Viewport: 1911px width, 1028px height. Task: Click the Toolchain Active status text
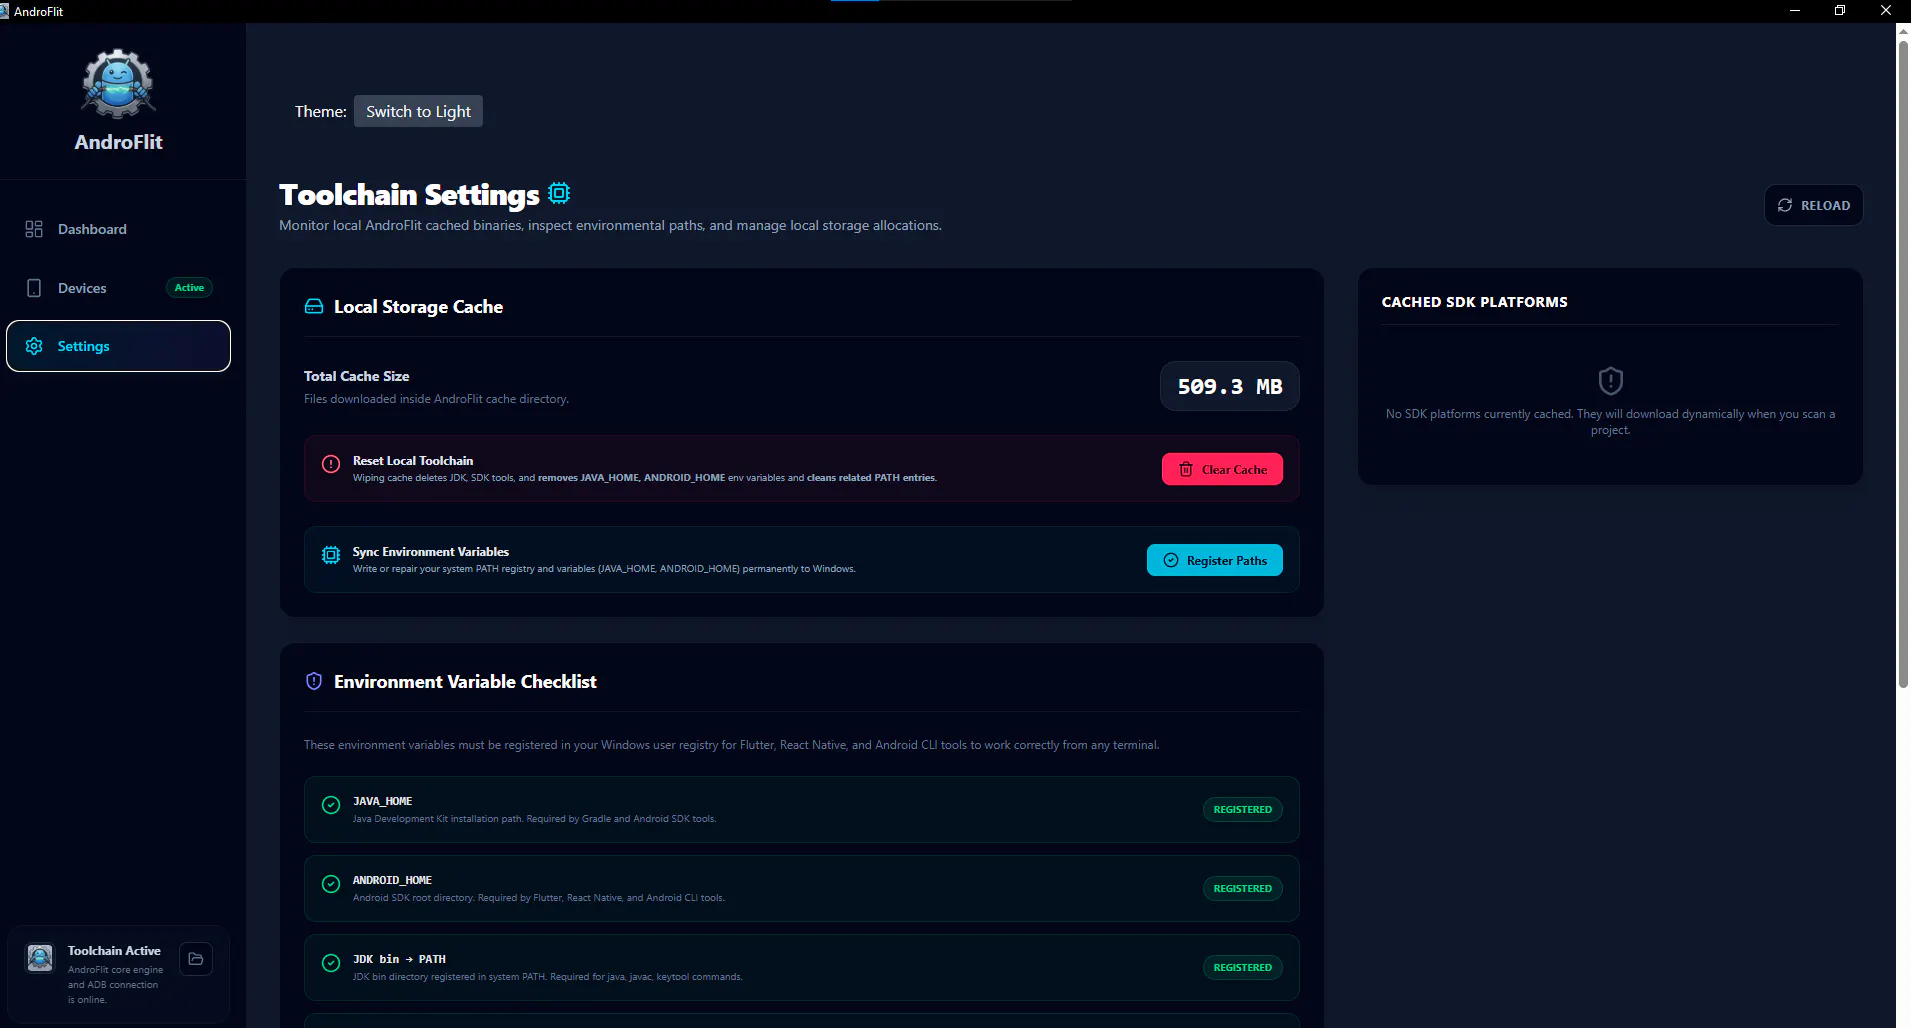coord(114,951)
